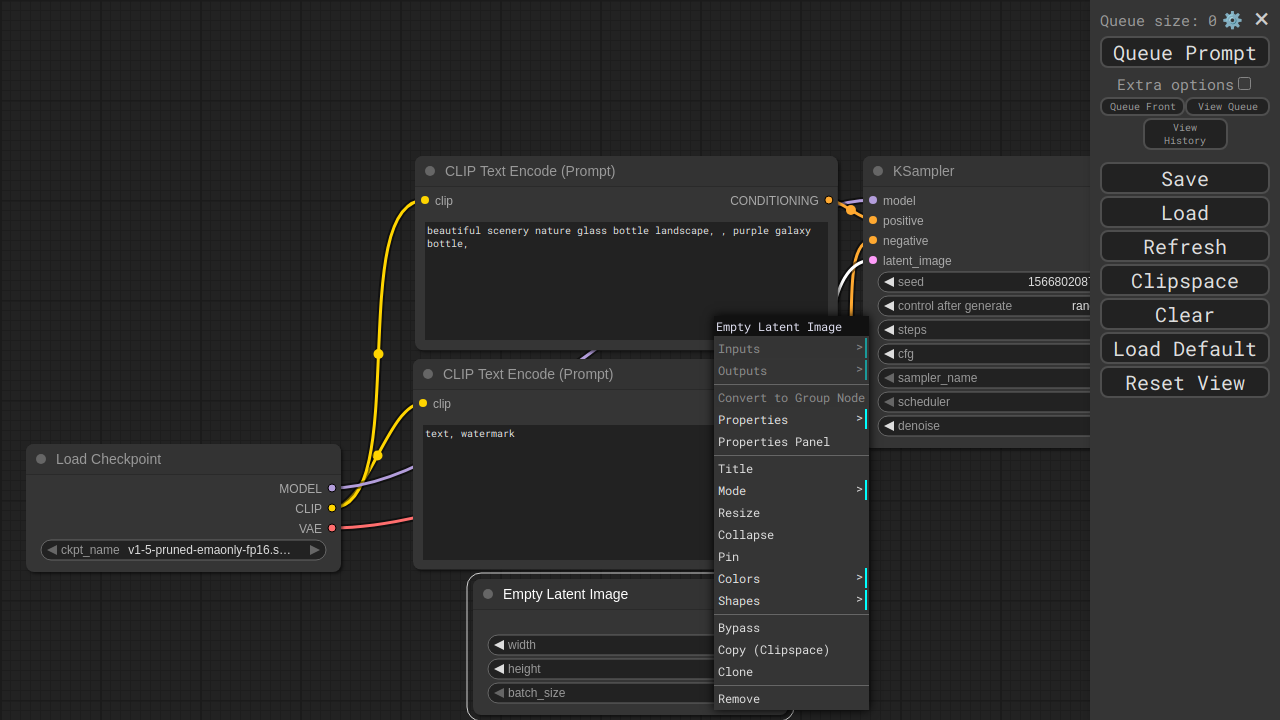Collapse the Load Checkpoint node dot
The height and width of the screenshot is (720, 1280).
click(41, 459)
